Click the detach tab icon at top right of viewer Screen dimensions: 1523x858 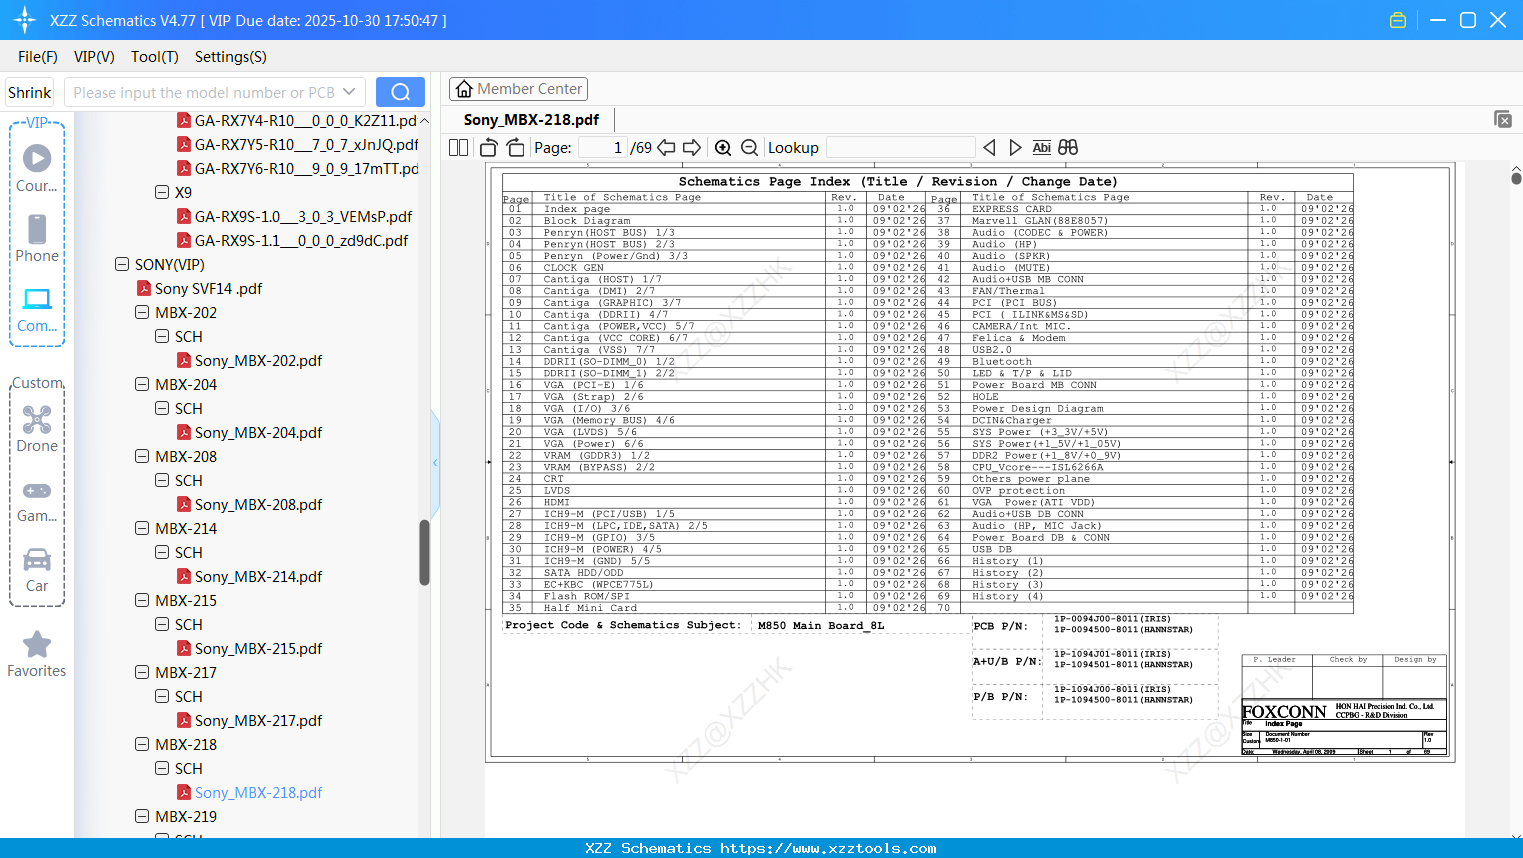(x=1503, y=119)
